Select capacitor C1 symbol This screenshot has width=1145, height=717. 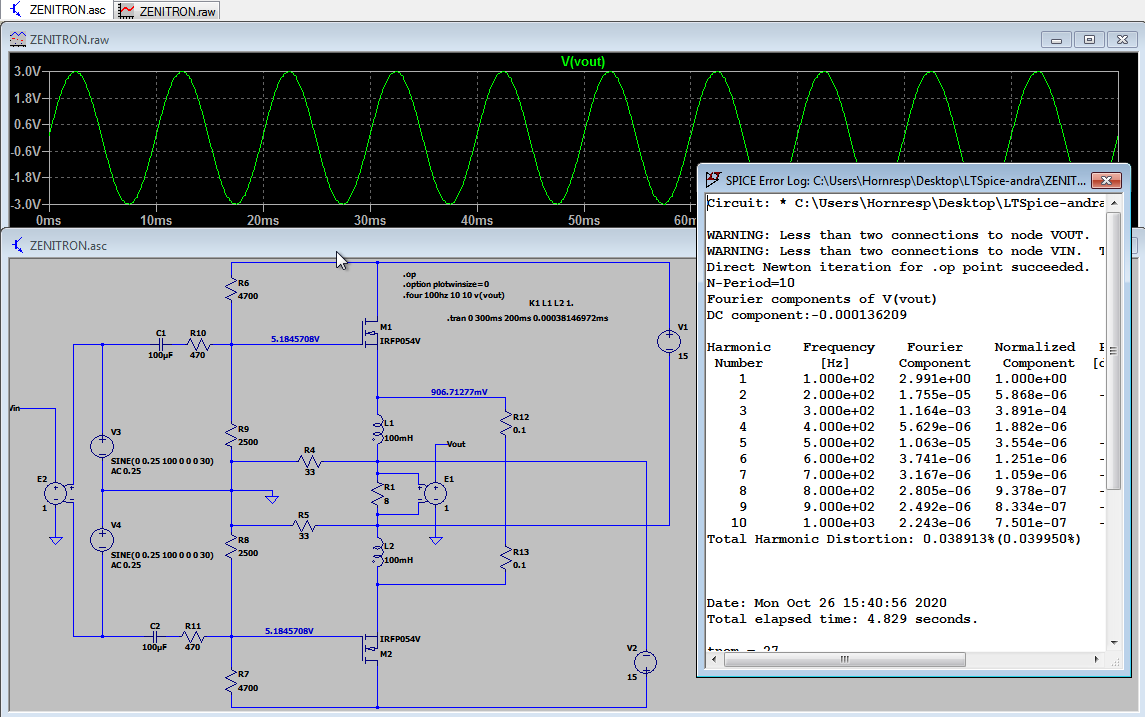coord(162,345)
